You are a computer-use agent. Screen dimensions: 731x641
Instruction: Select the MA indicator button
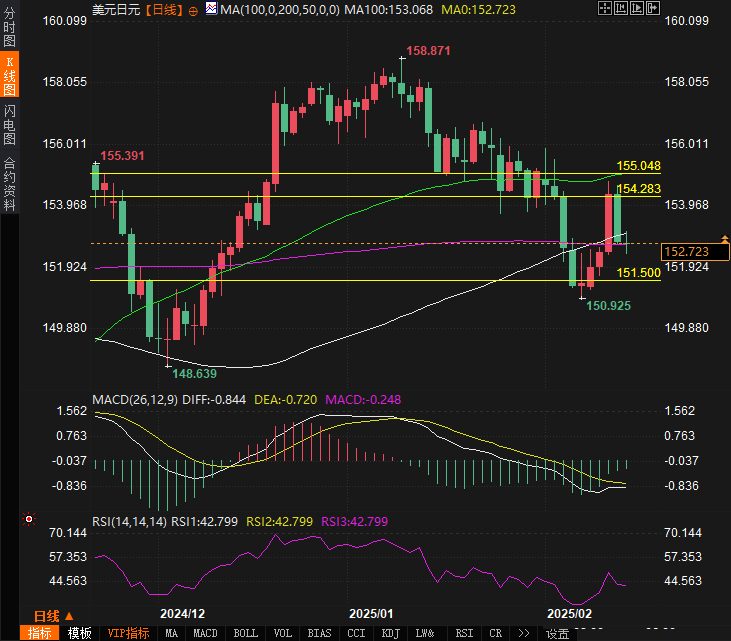[x=171, y=633]
